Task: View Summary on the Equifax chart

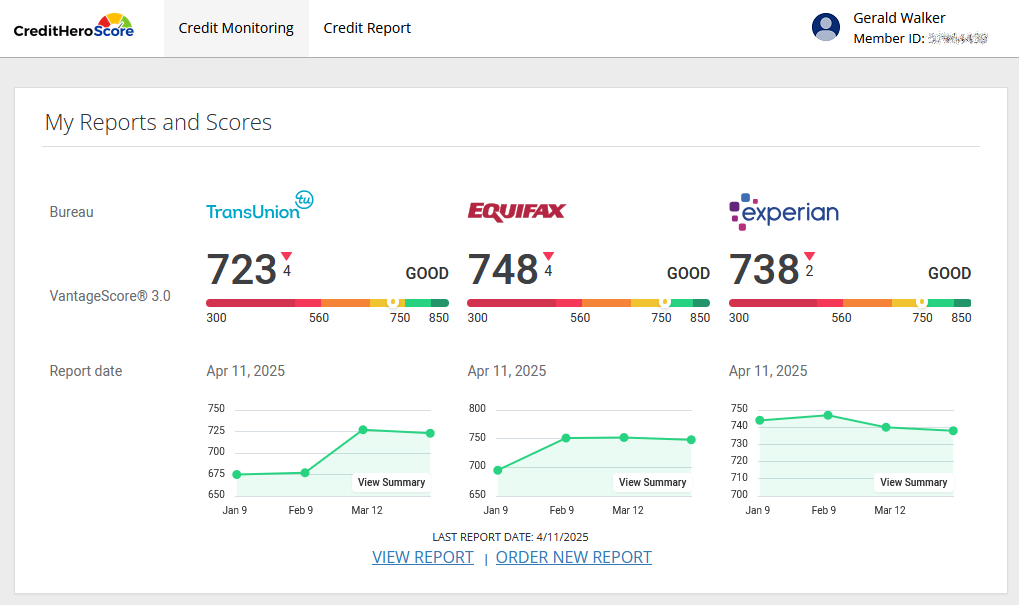Action: (652, 482)
